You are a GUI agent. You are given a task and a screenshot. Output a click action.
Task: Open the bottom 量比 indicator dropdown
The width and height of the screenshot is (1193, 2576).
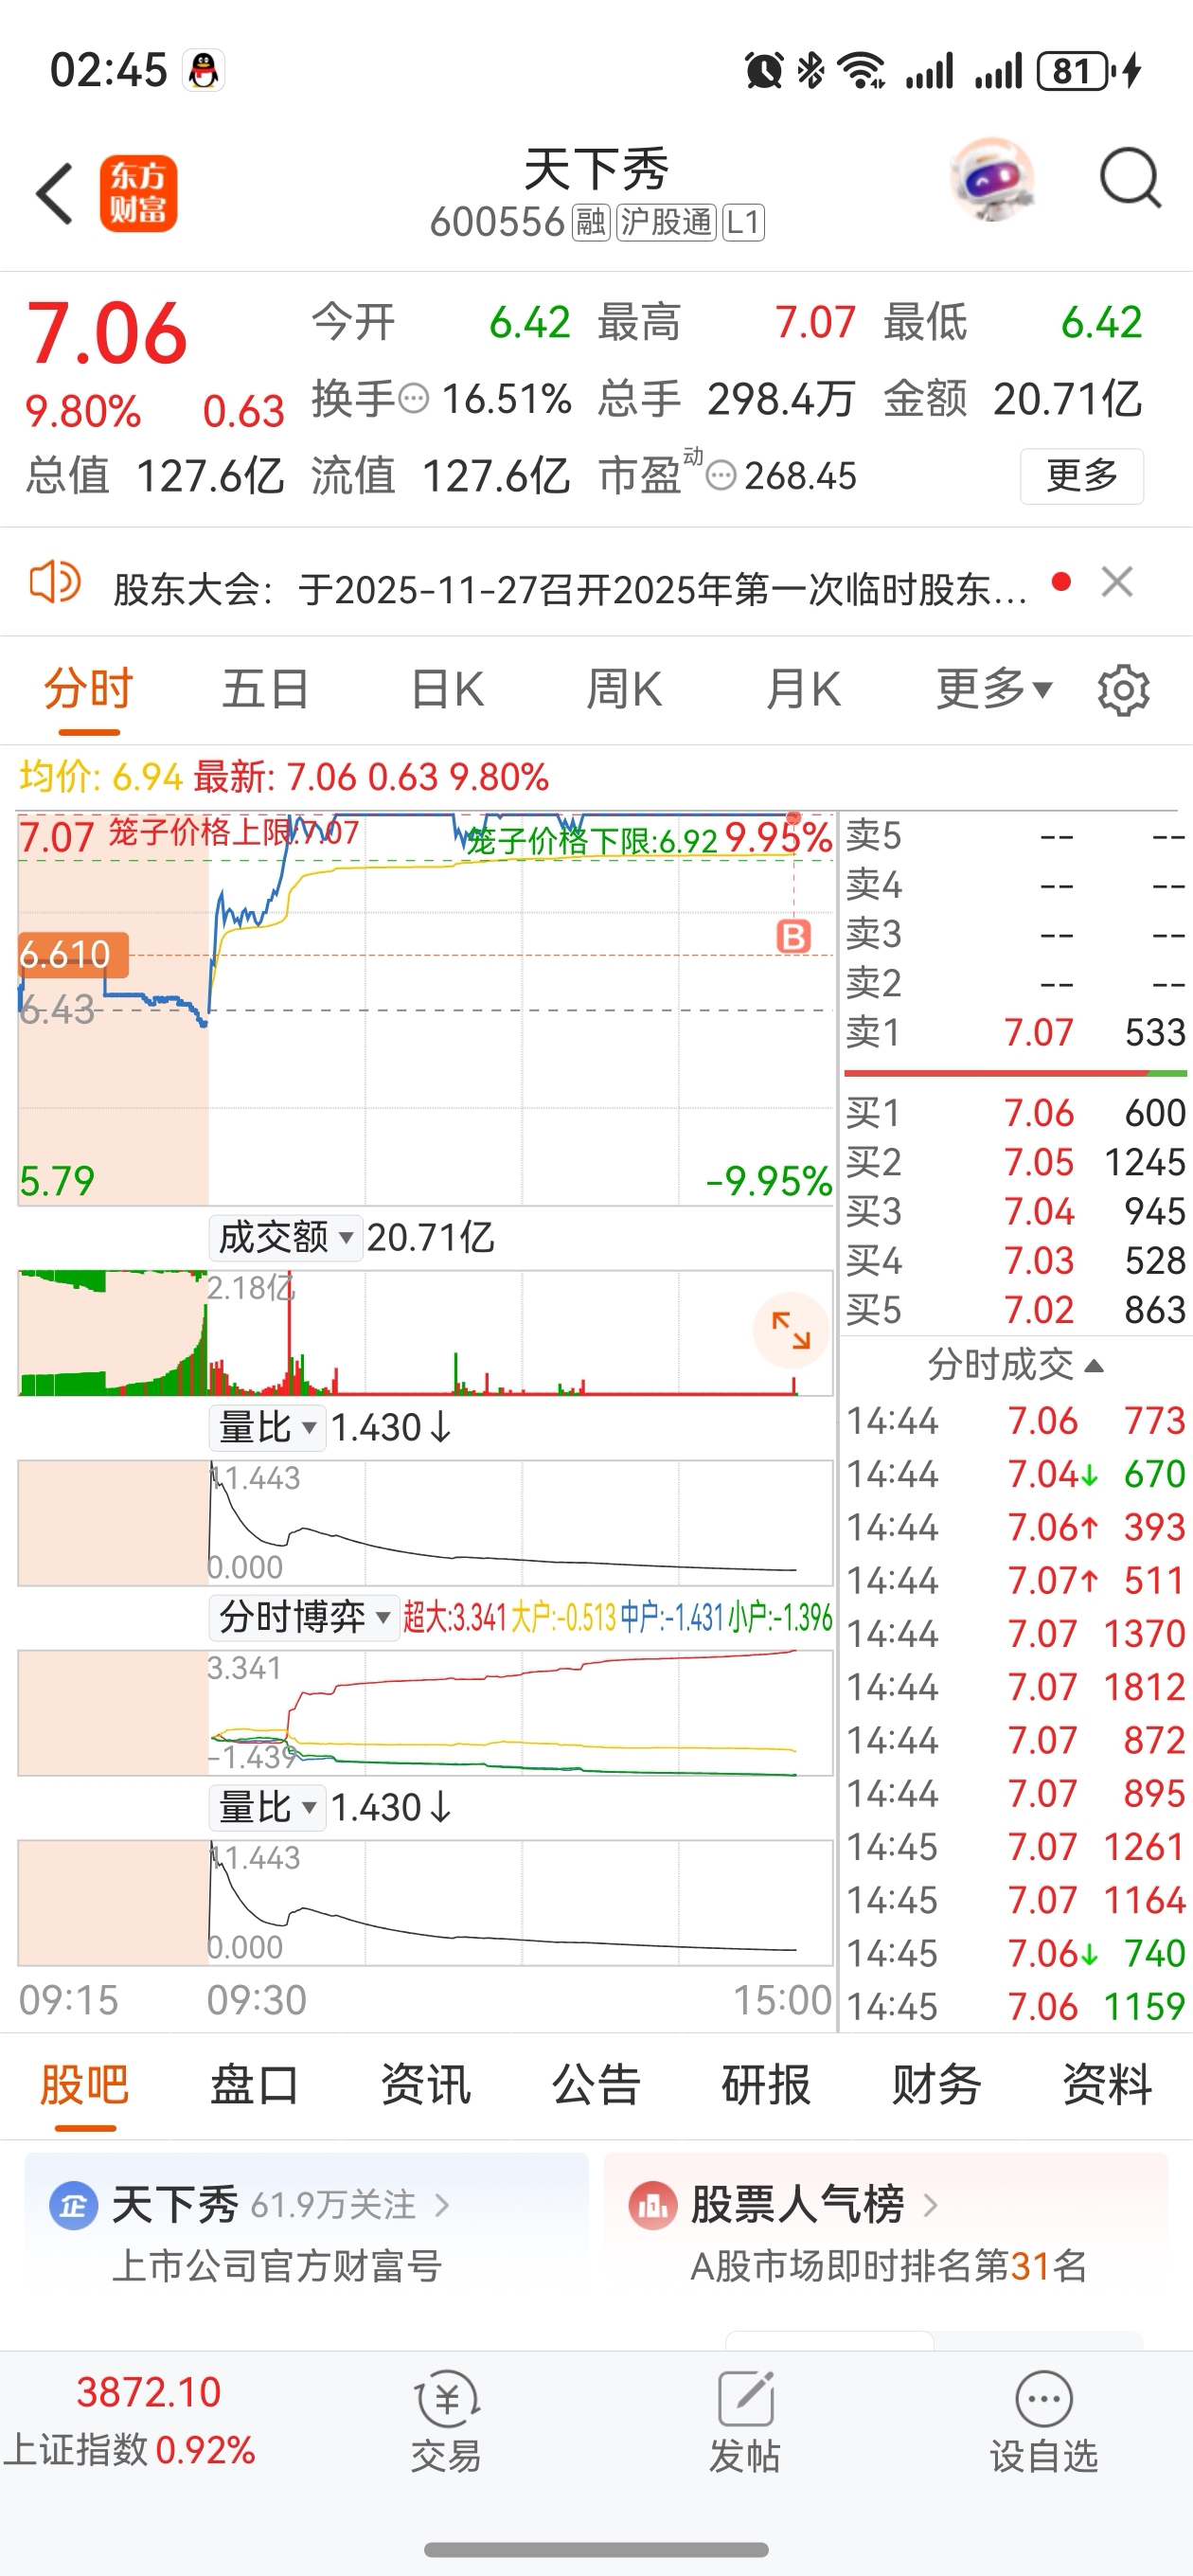click(x=267, y=1808)
